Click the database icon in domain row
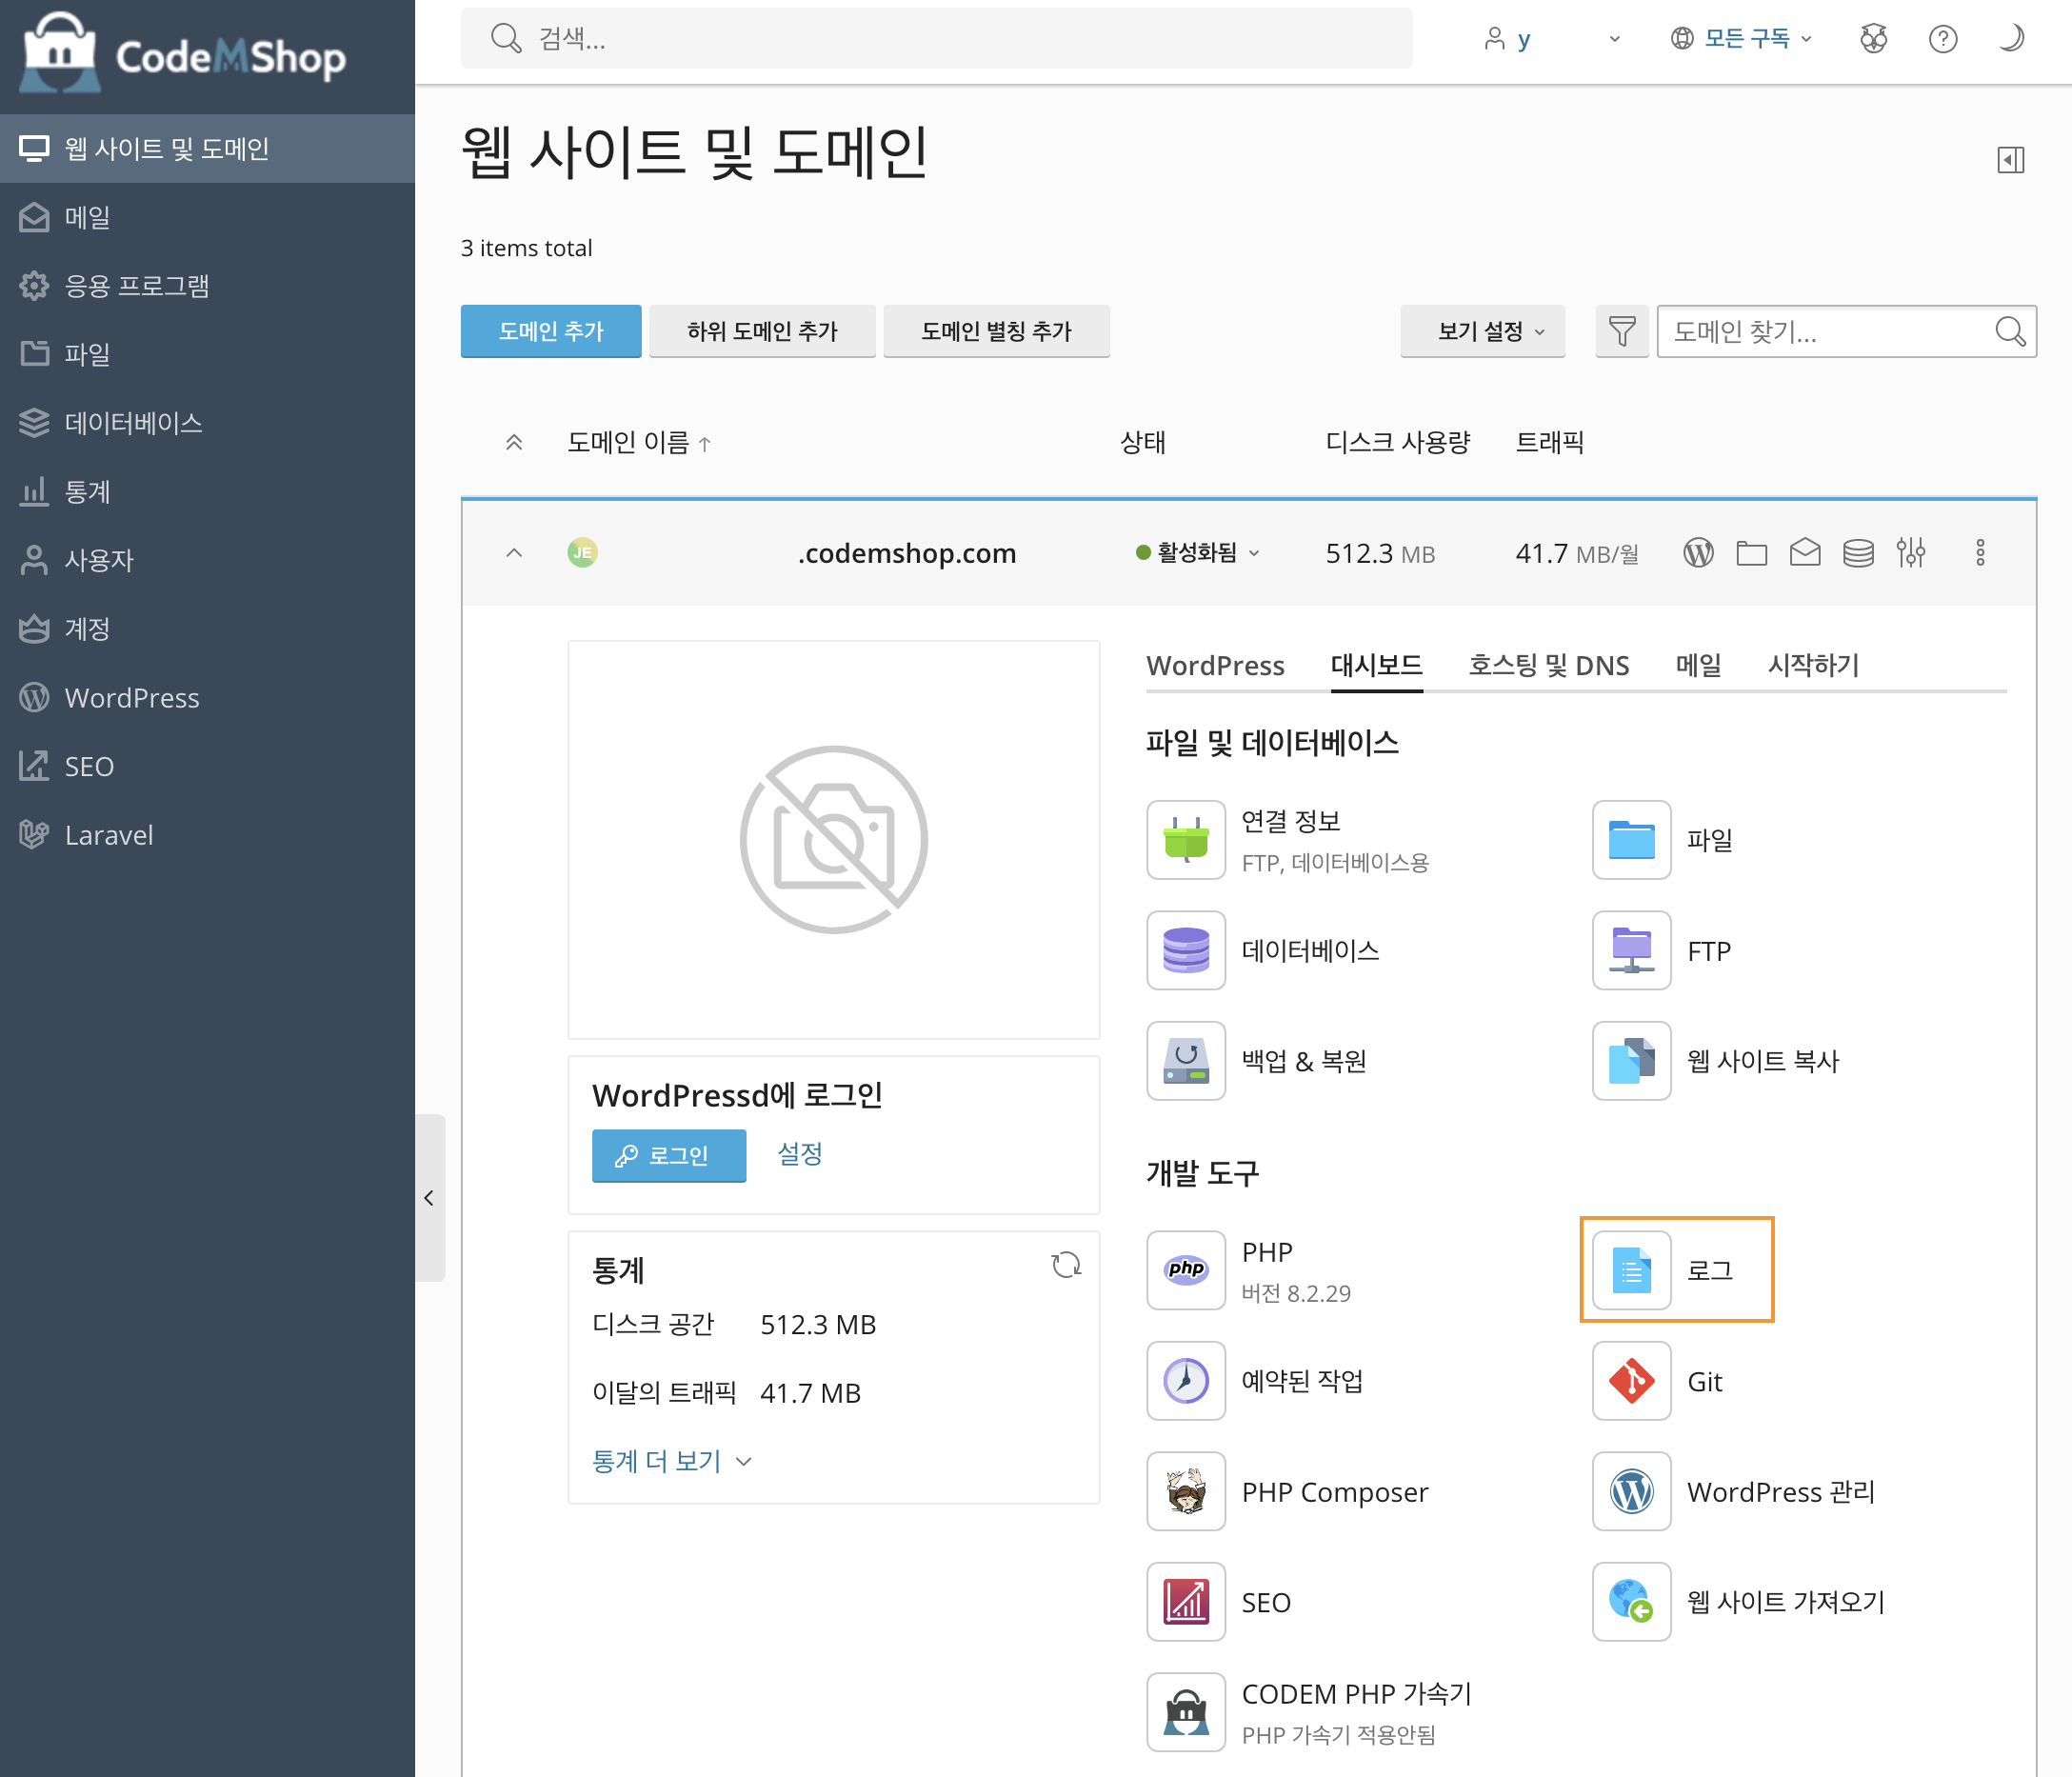The width and height of the screenshot is (2072, 1777). pos(1858,553)
